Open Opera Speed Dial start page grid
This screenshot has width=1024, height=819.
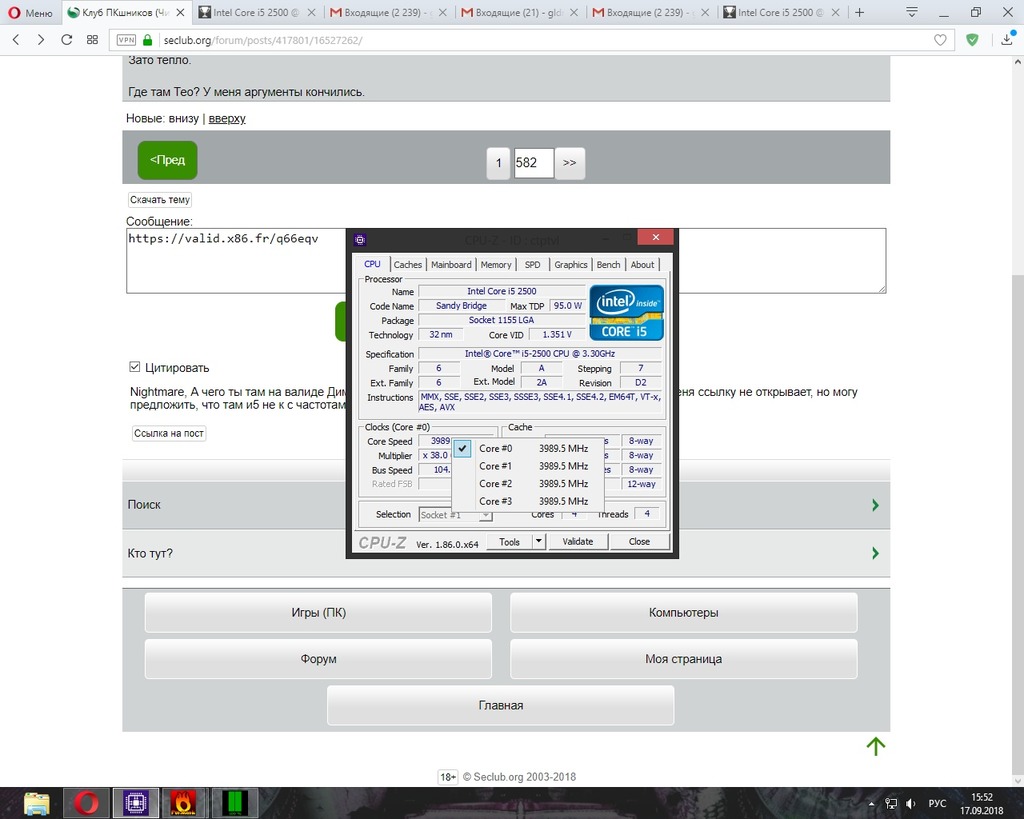92,40
